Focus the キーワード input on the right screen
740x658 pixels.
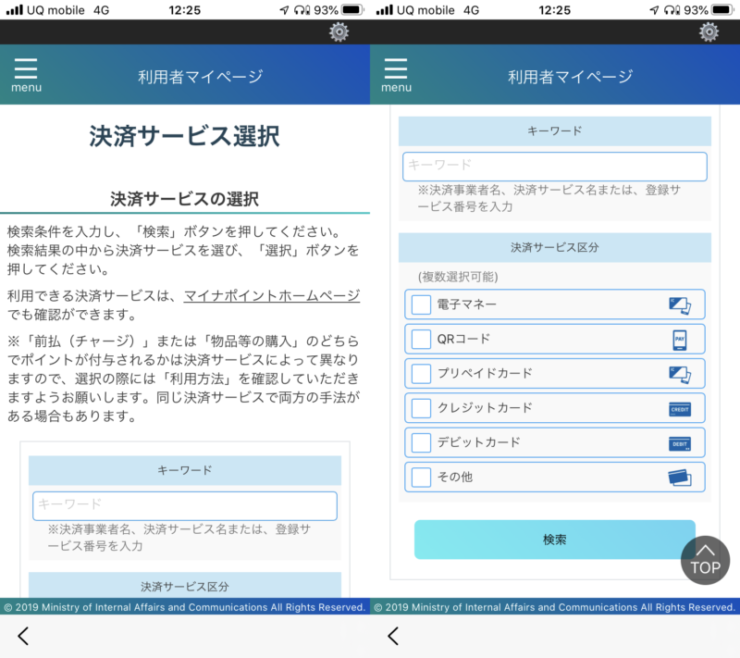[555, 166]
